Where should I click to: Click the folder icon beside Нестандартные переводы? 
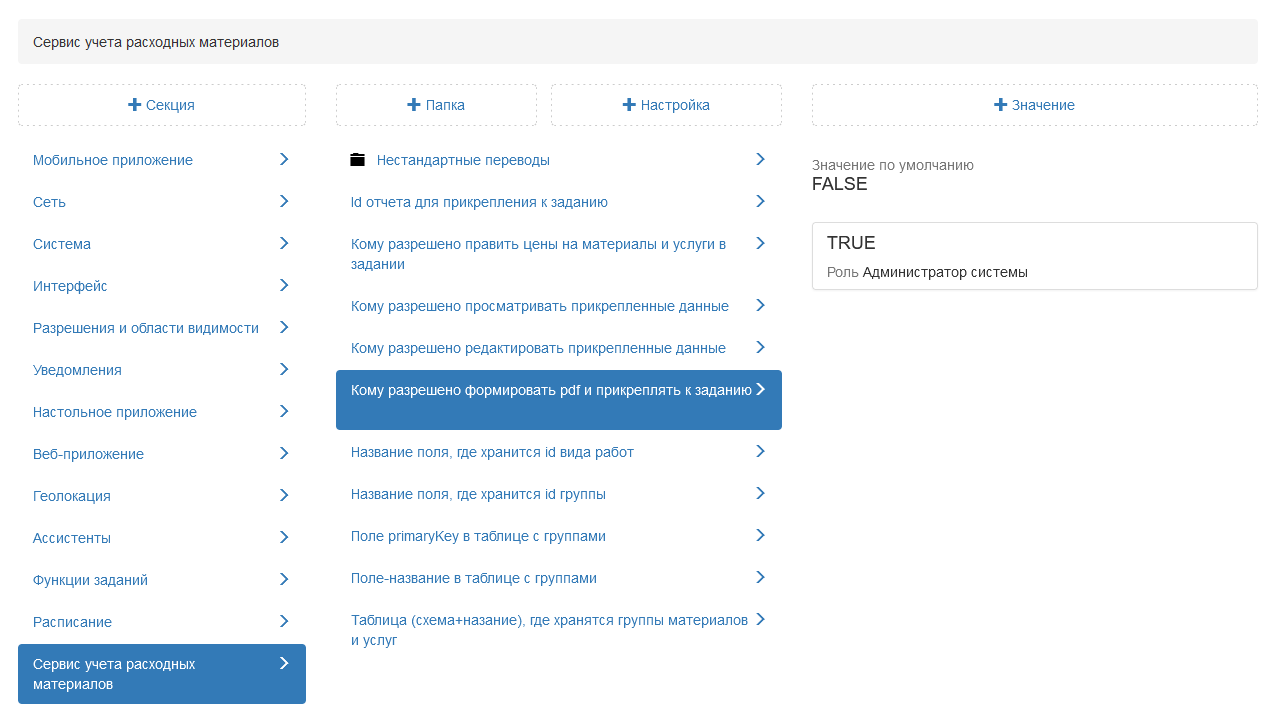[358, 160]
